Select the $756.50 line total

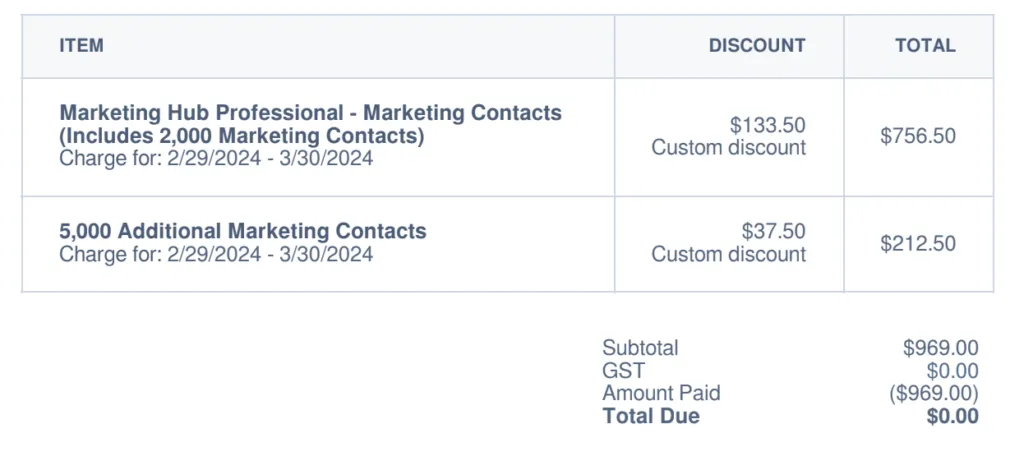click(917, 136)
